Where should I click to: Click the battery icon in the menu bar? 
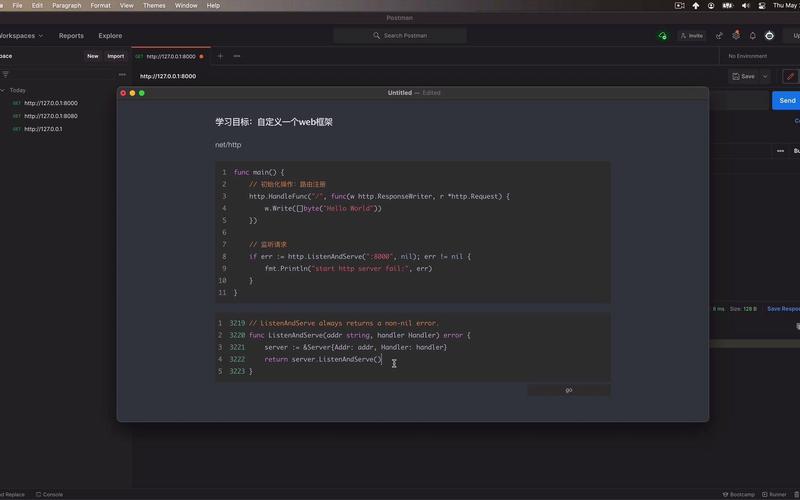728,6
